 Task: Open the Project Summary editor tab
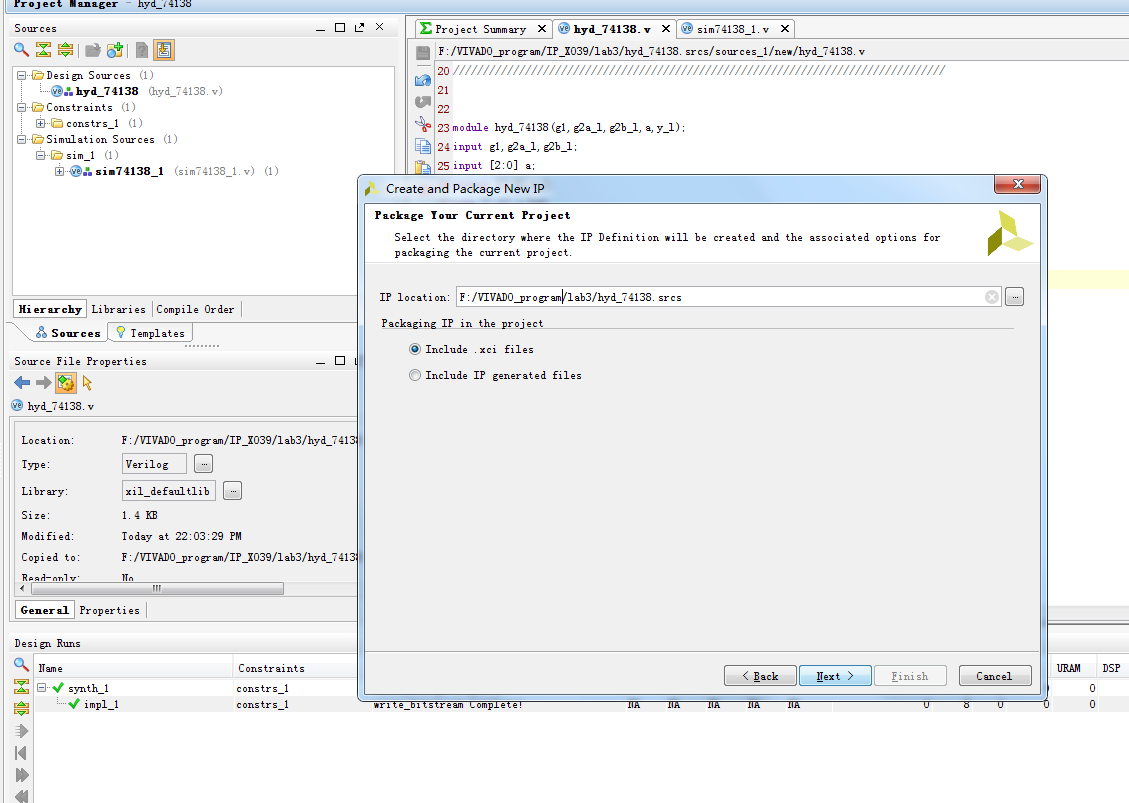[480, 29]
